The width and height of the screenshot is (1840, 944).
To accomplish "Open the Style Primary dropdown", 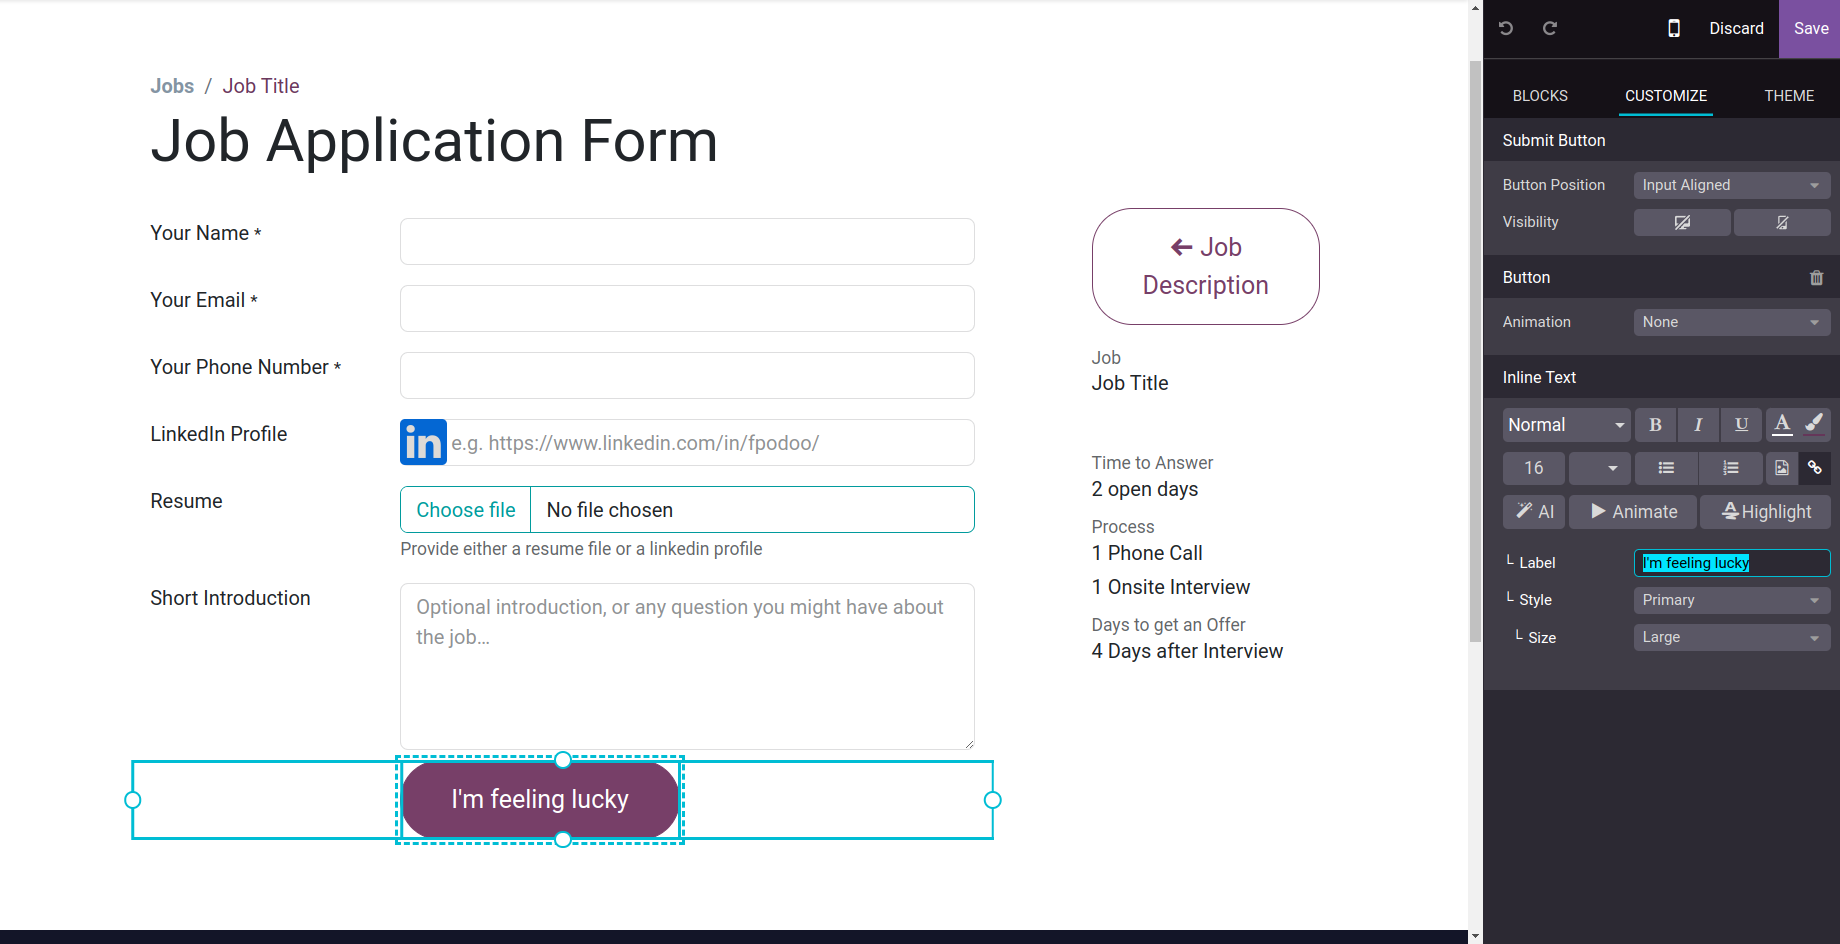I will point(1732,600).
